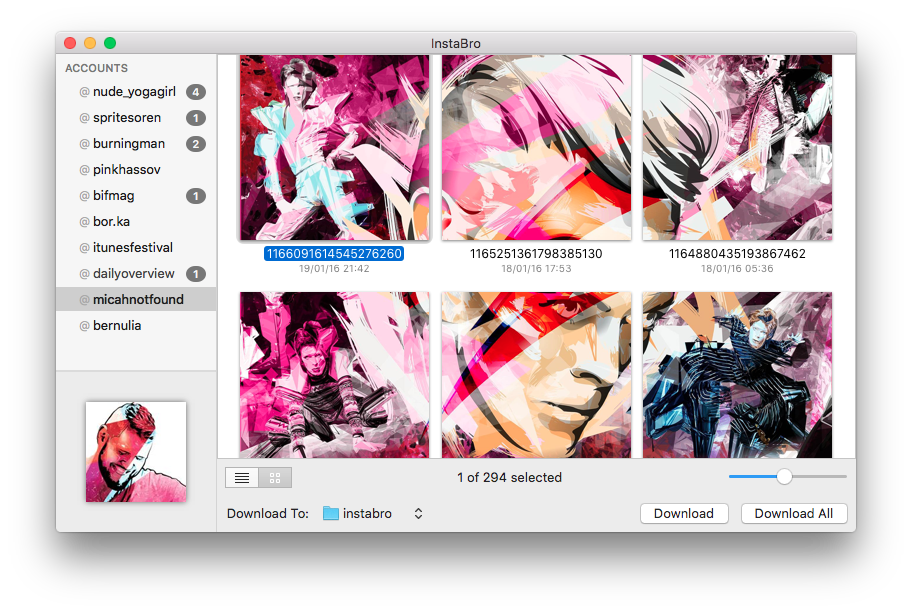Minimize the InstaBro window

point(90,43)
